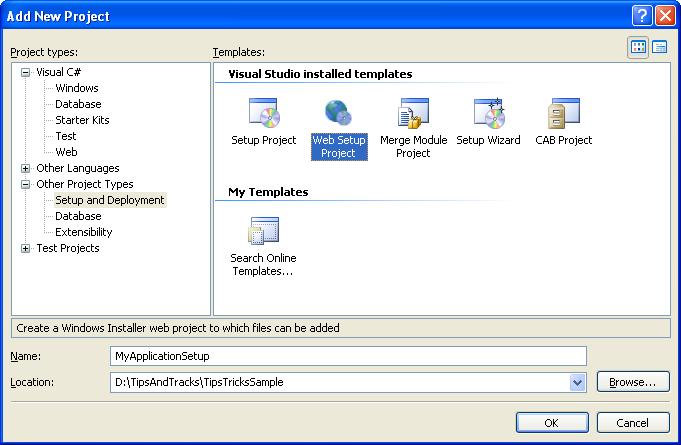Pick the Merge Module Project icon
The height and width of the screenshot is (445, 681).
[413, 113]
